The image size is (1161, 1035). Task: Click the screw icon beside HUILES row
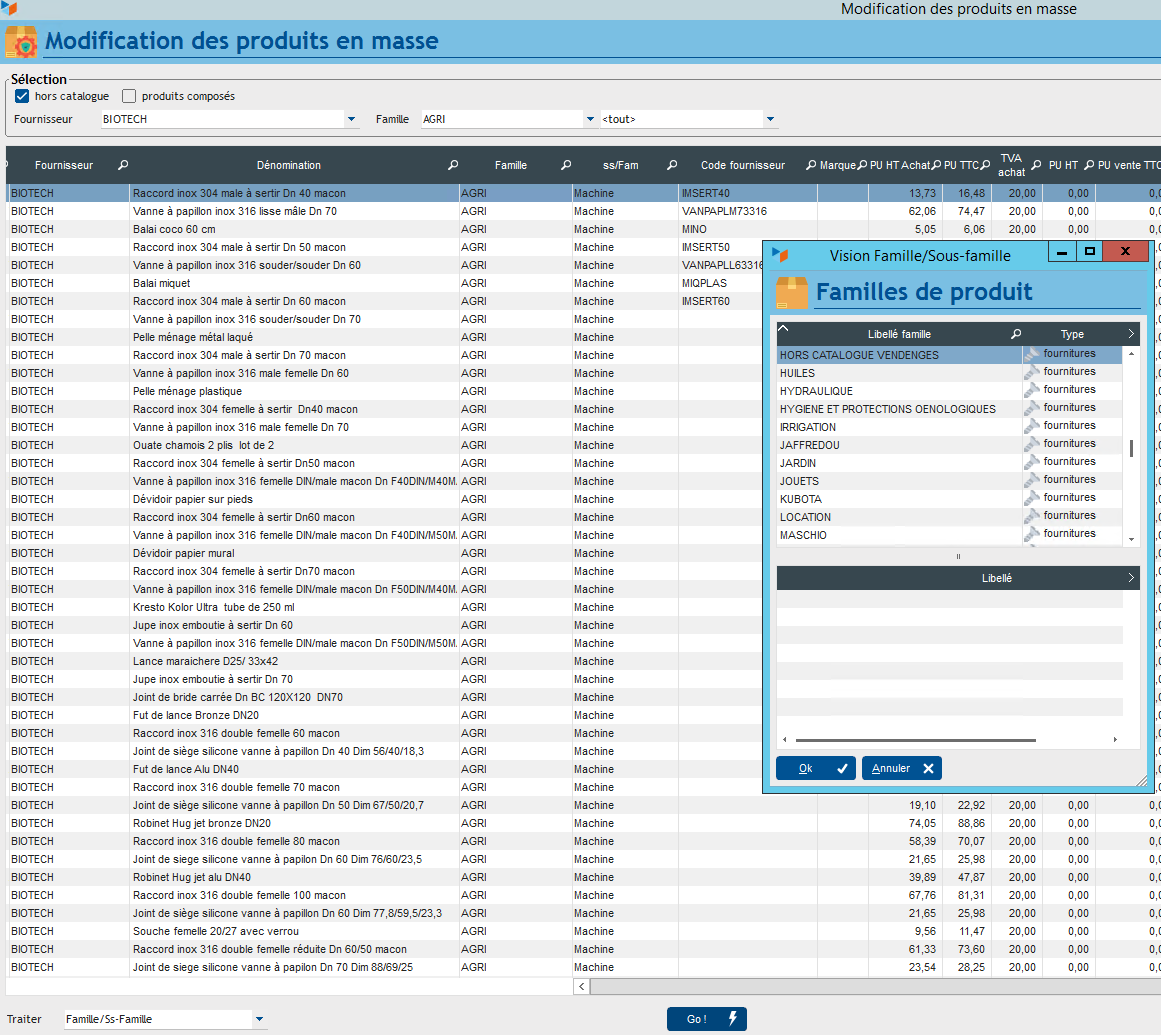1031,372
